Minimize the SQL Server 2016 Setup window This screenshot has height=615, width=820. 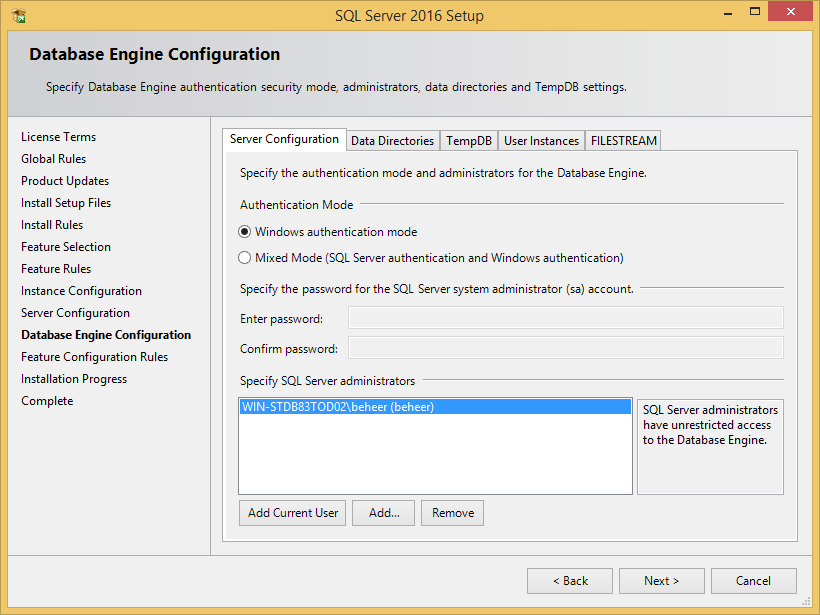tap(727, 13)
